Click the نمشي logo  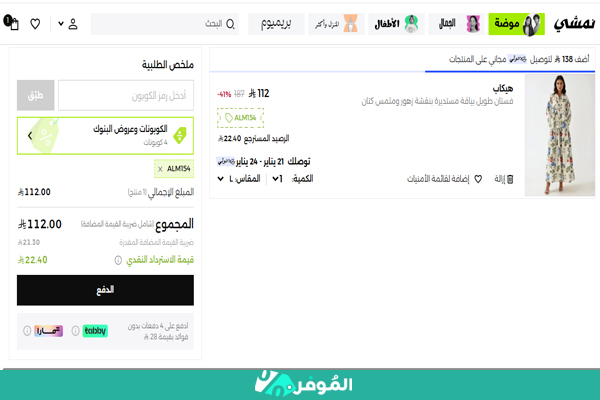pyautogui.click(x=574, y=24)
